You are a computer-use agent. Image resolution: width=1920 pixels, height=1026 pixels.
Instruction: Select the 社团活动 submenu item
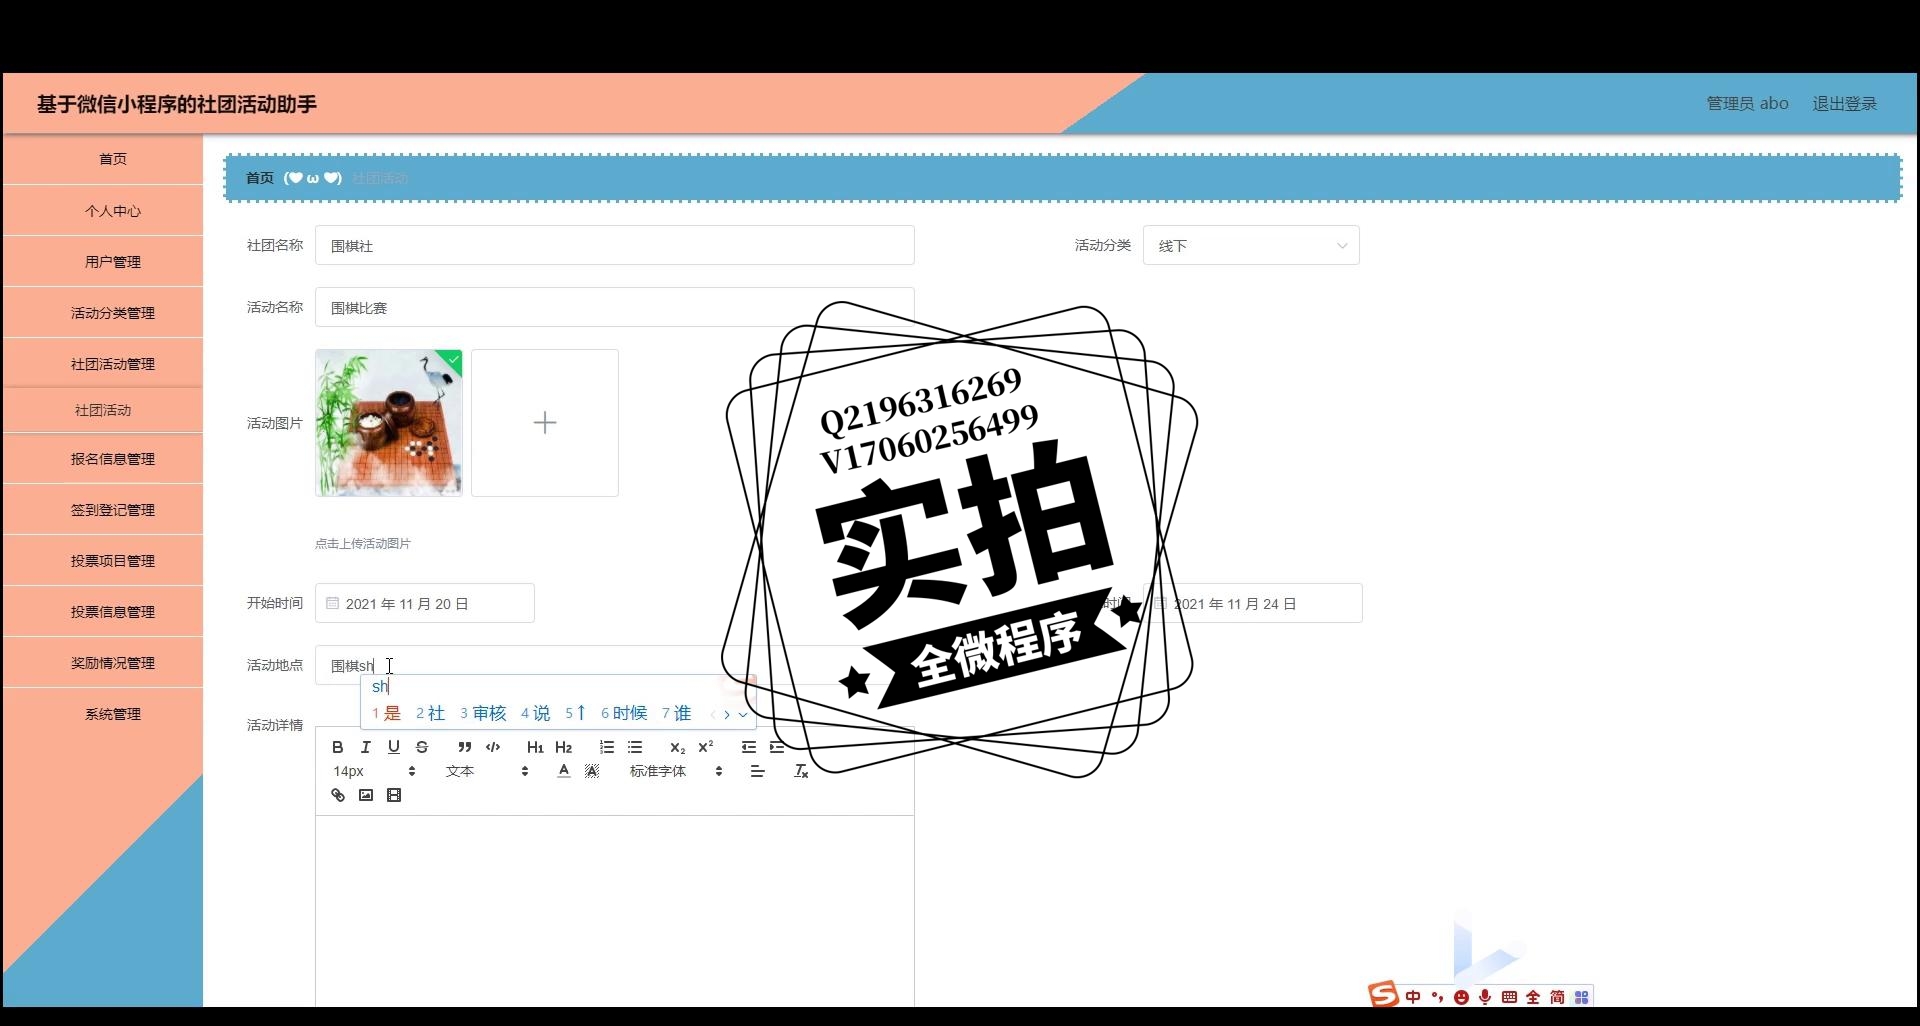103,410
